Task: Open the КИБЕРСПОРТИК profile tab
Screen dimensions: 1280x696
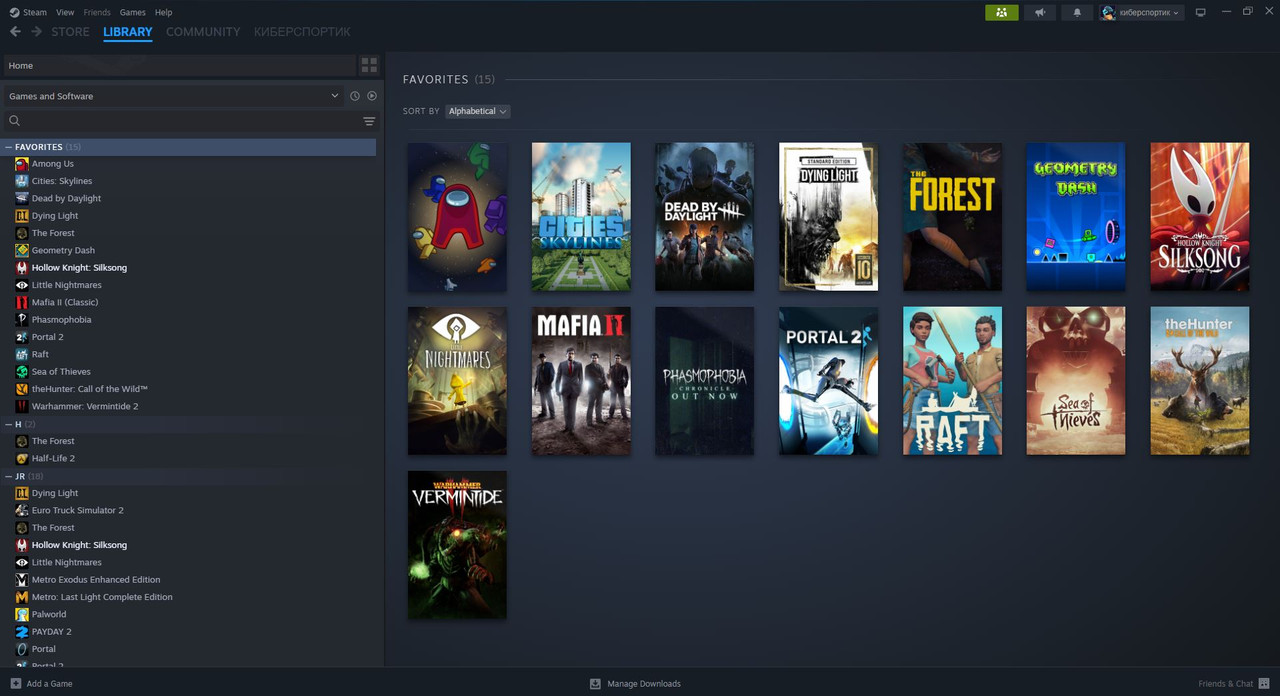Action: pyautogui.click(x=302, y=32)
